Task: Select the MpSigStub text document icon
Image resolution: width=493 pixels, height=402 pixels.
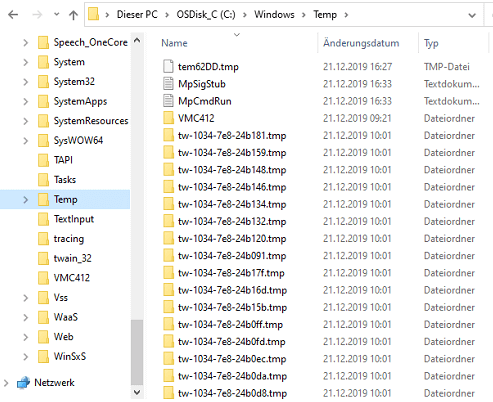Action: point(168,84)
